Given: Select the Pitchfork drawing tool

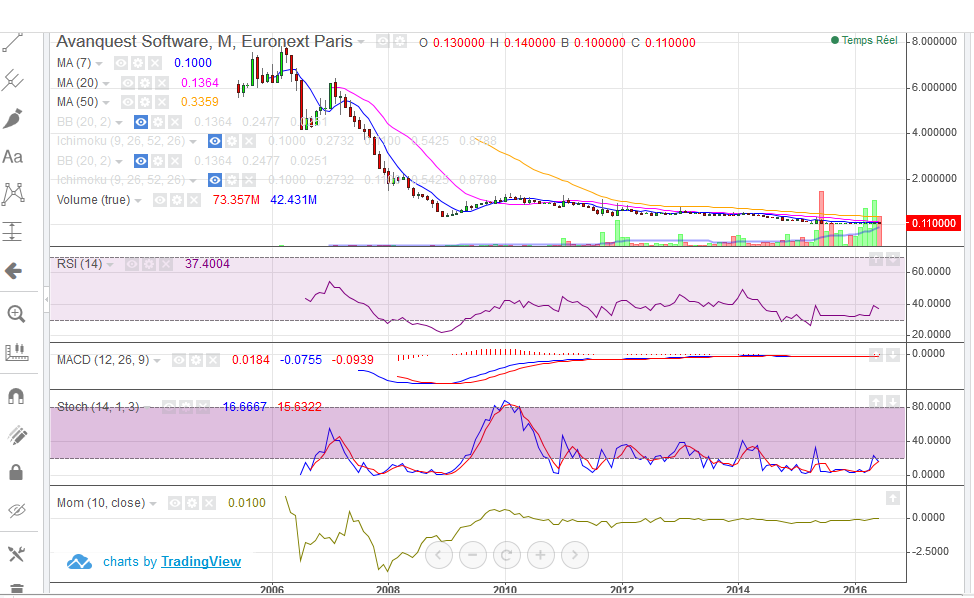Looking at the screenshot, I should (x=13, y=80).
